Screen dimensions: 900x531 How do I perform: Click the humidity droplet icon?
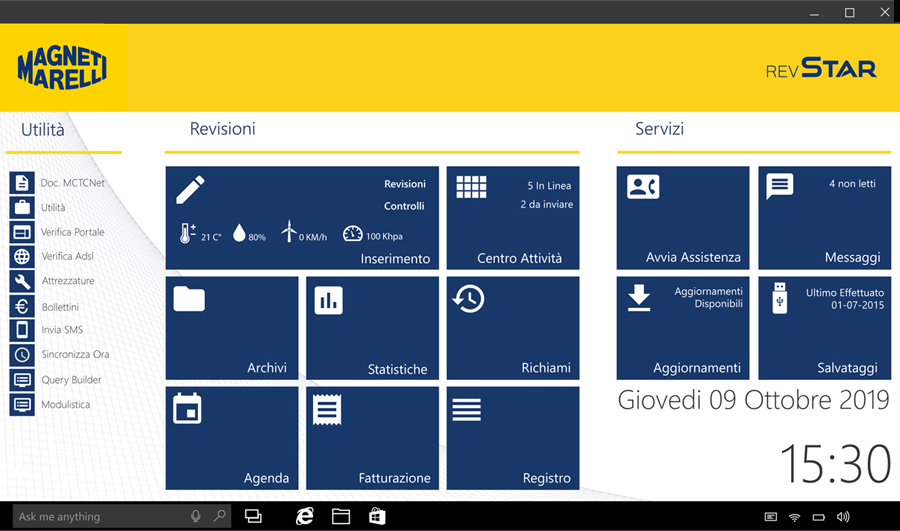point(239,233)
